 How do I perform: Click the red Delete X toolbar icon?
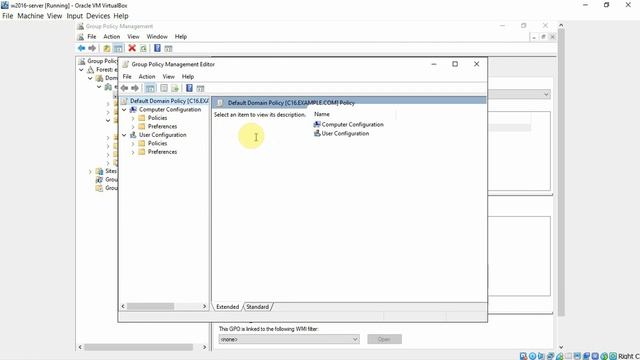pyautogui.click(x=132, y=48)
